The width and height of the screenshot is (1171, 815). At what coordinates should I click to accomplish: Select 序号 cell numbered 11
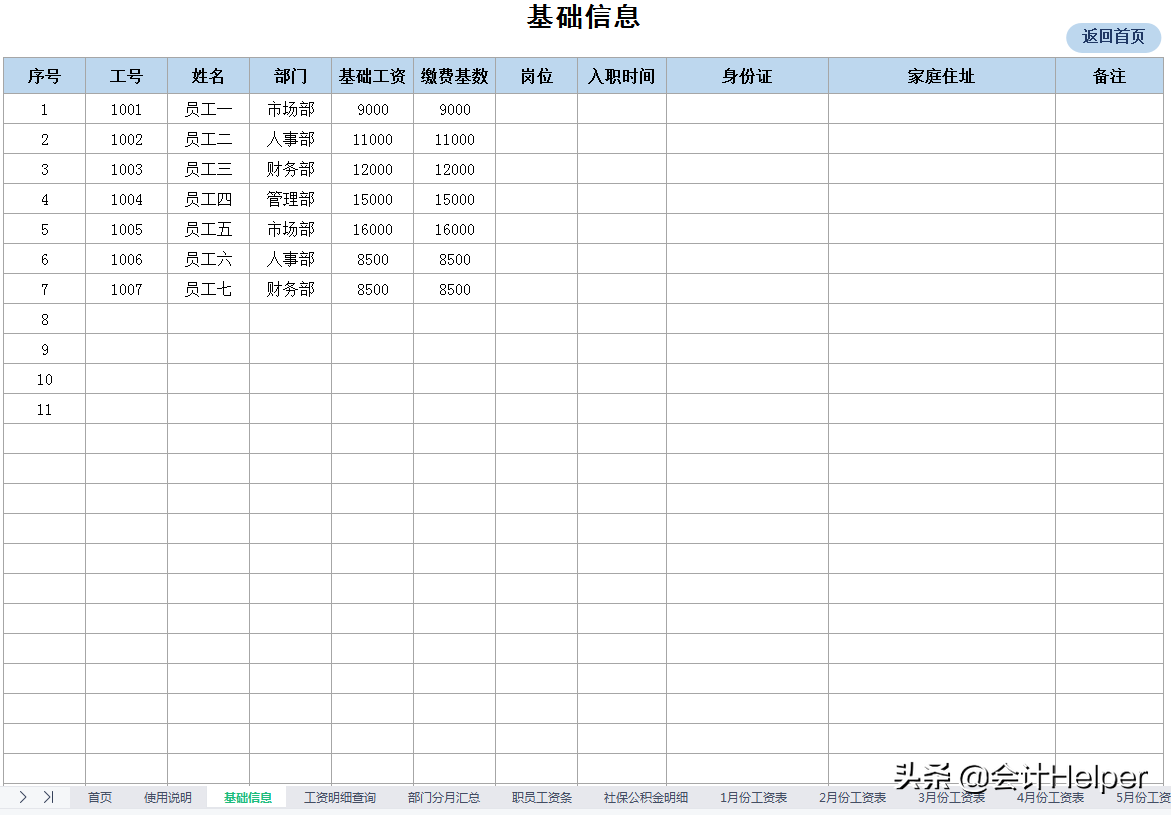tap(44, 409)
